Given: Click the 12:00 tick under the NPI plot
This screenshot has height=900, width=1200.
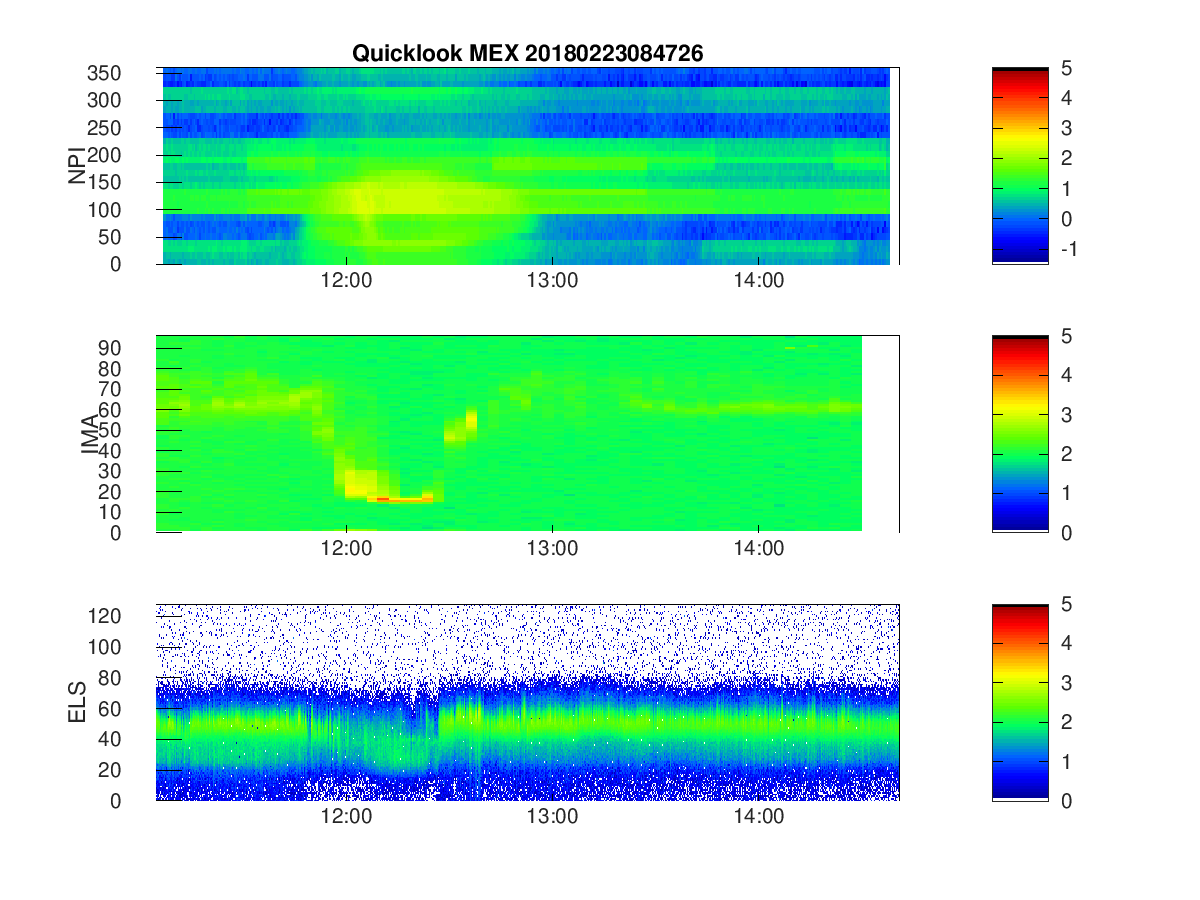Looking at the screenshot, I should coord(346,281).
